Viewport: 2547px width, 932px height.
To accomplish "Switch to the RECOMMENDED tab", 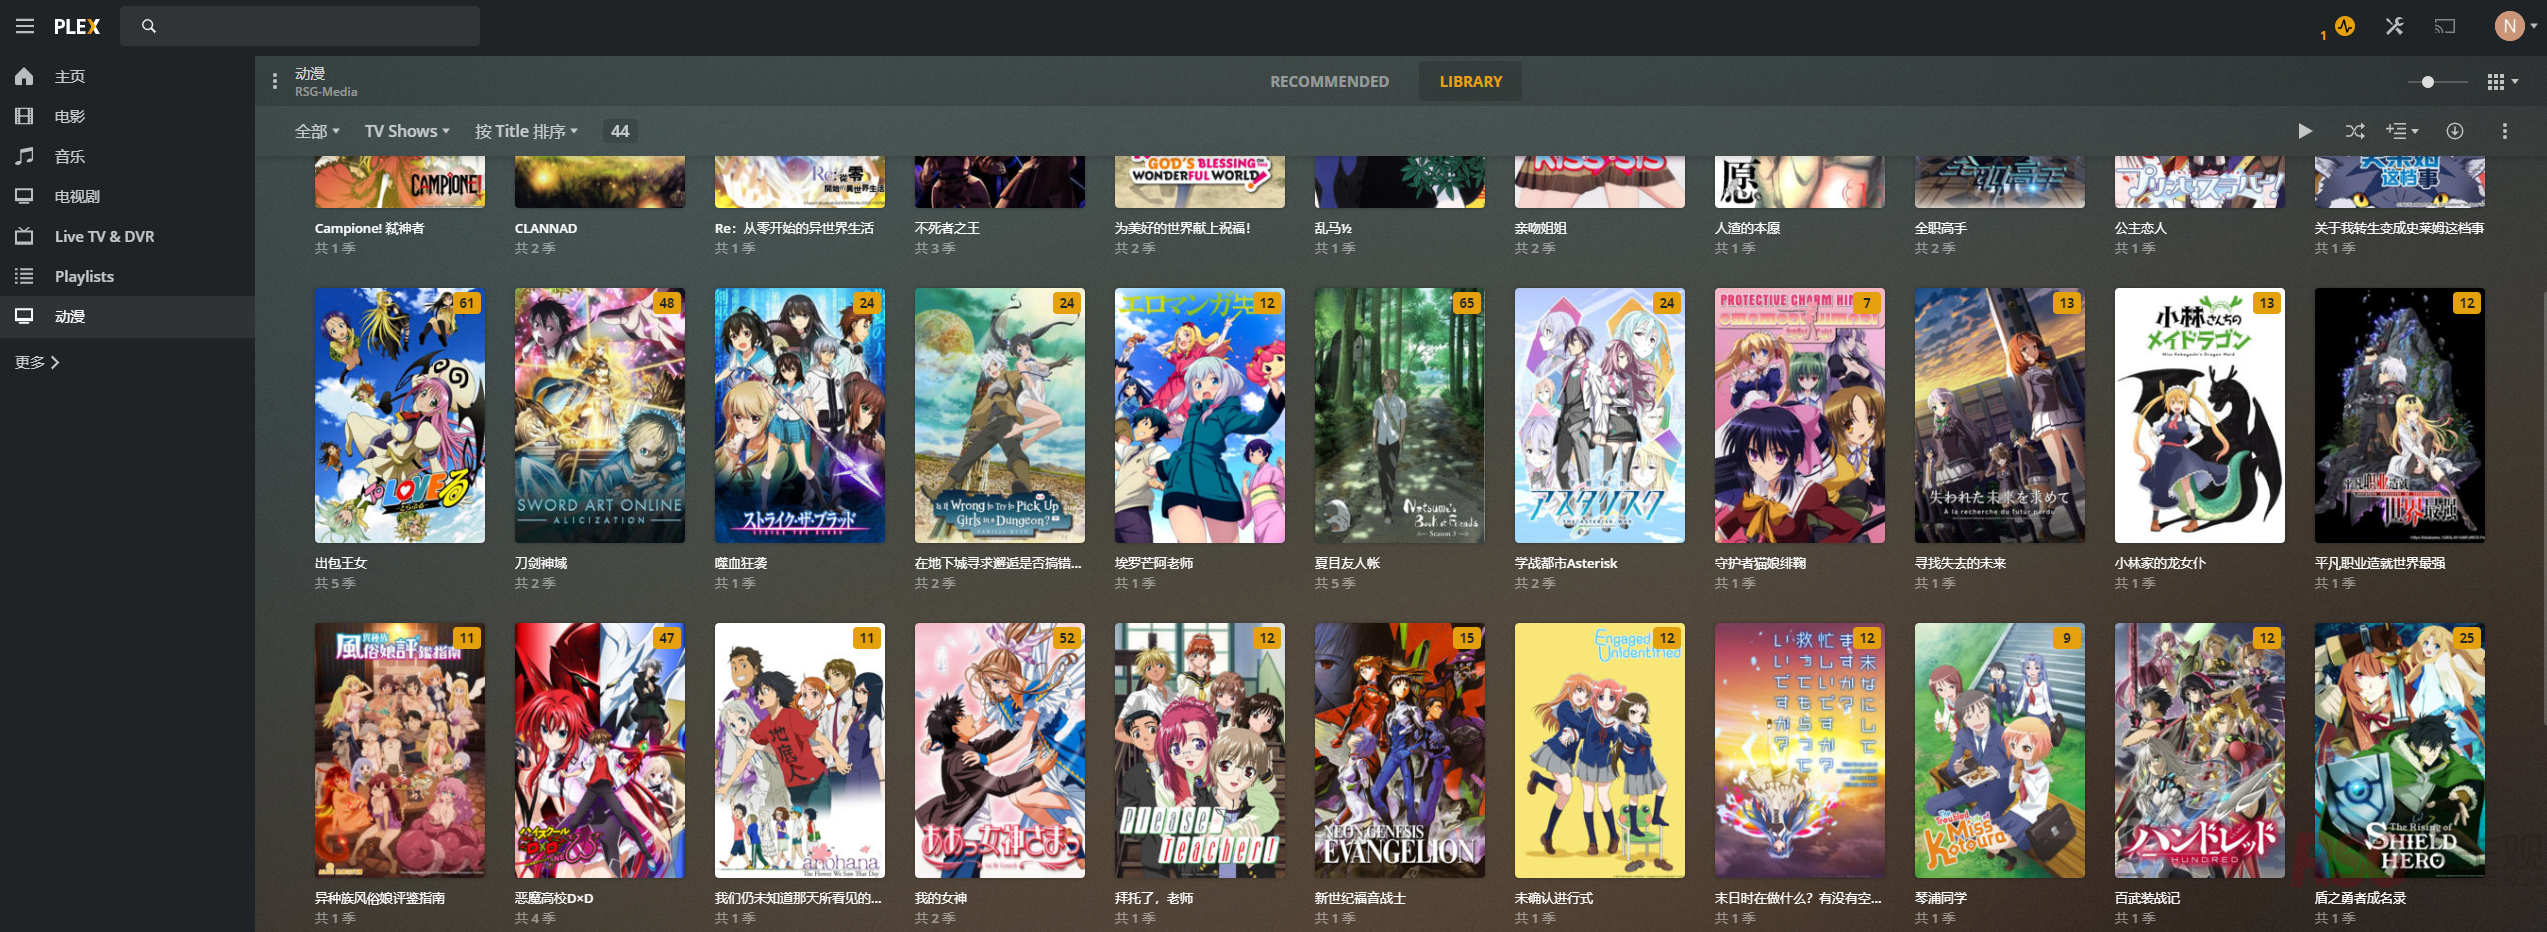I will coord(1329,81).
